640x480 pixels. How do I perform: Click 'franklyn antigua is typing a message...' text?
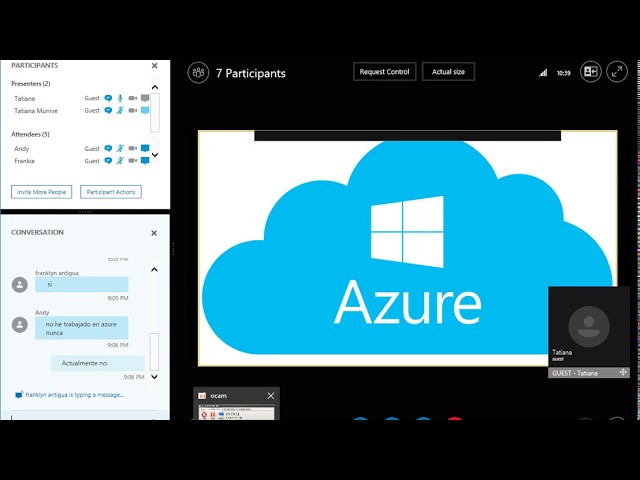75,395
